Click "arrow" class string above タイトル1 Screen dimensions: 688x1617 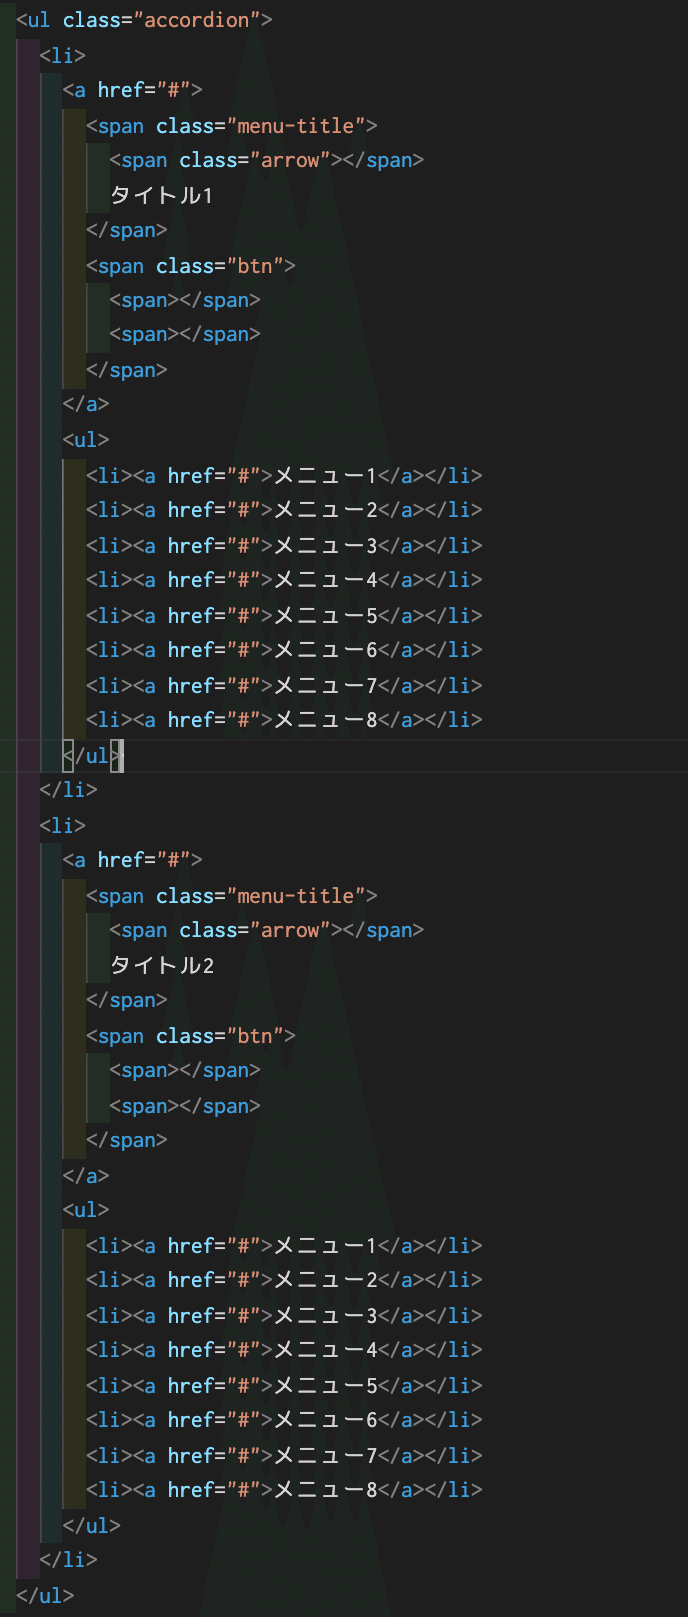click(x=290, y=160)
